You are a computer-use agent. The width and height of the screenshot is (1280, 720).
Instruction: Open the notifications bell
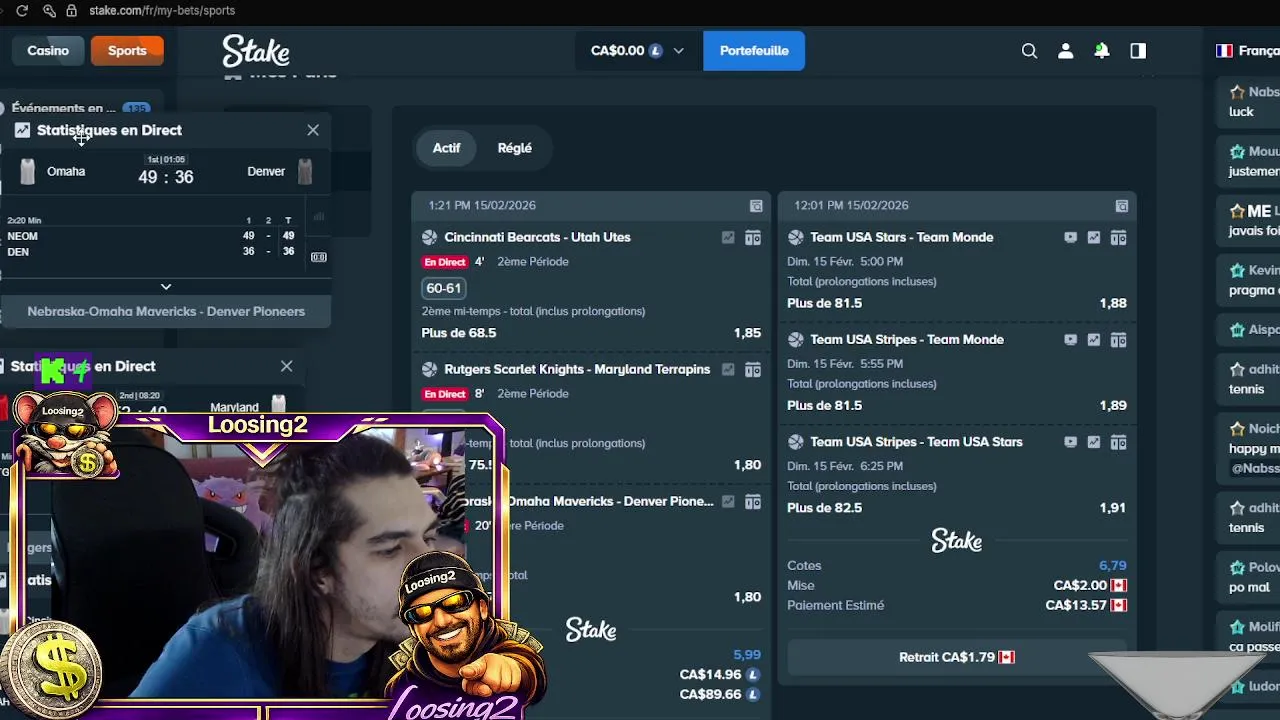click(x=1101, y=51)
